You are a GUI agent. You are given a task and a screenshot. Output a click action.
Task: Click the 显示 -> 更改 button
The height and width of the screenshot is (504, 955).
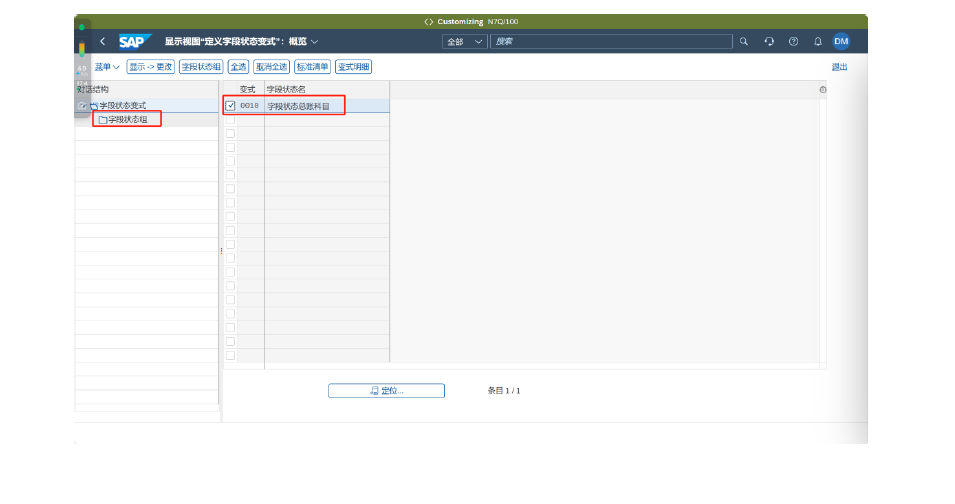150,67
